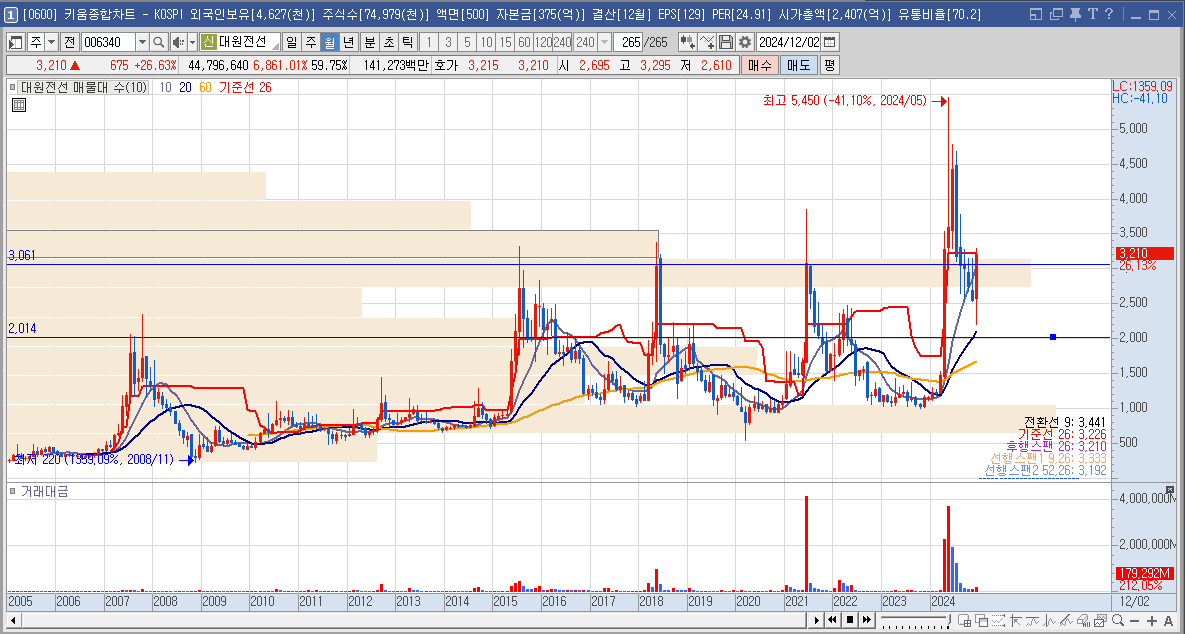Select the 15 interval button
The width and height of the screenshot is (1185, 634).
click(x=505, y=42)
